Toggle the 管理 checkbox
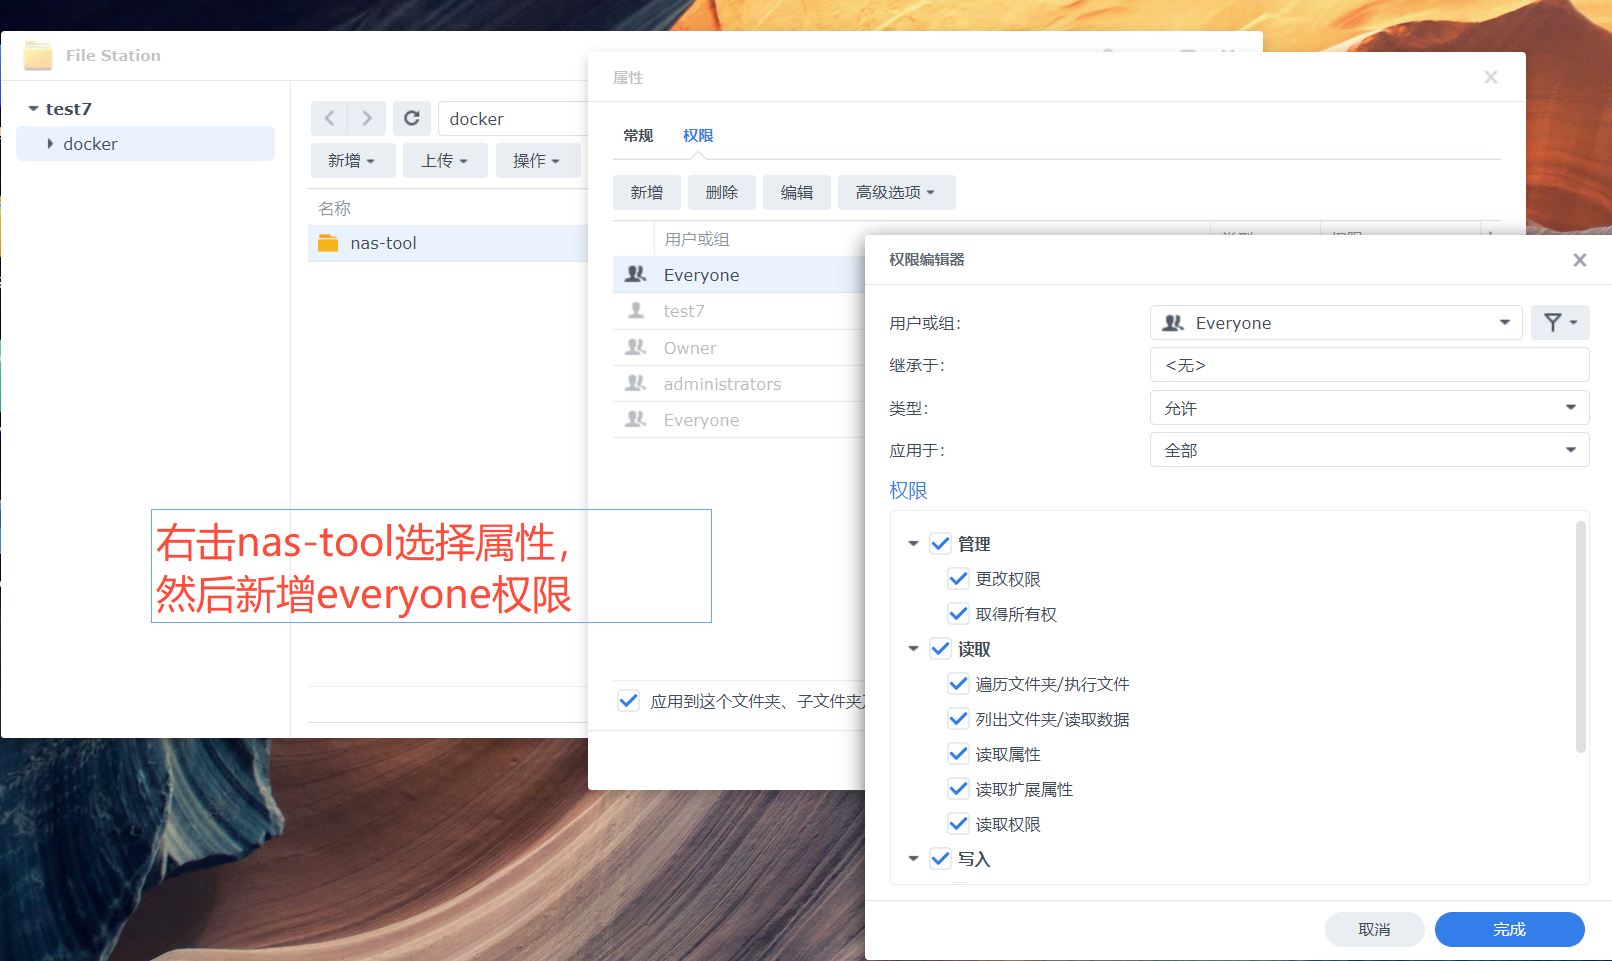 point(940,543)
